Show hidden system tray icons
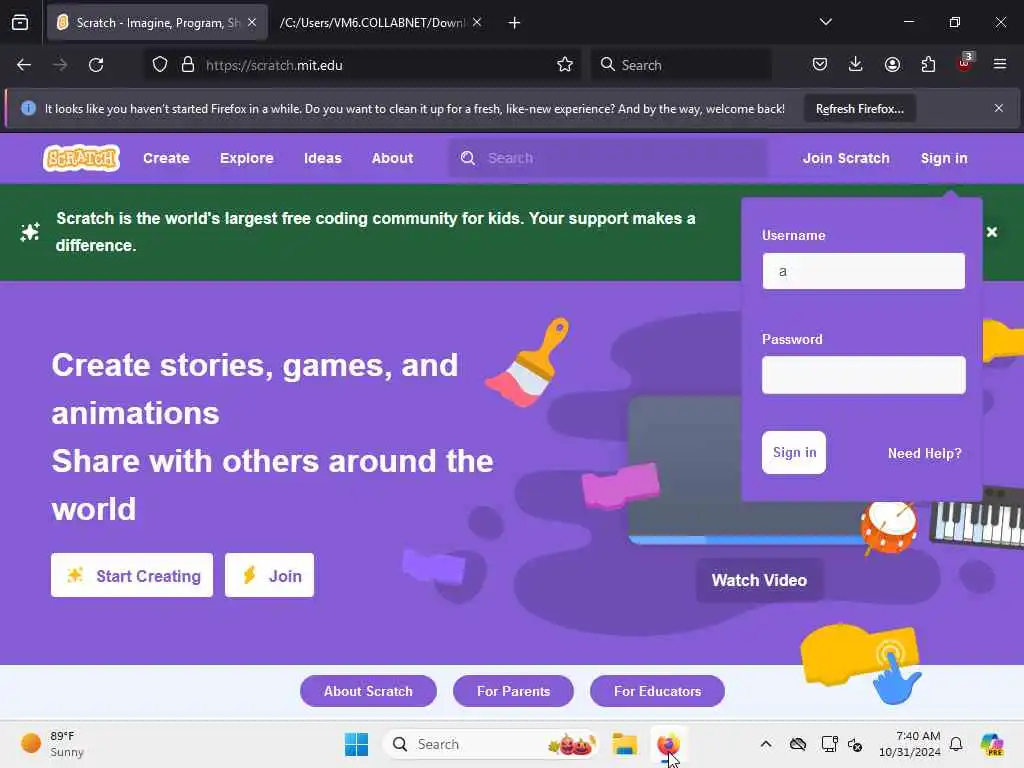This screenshot has height=768, width=1024. [x=766, y=744]
